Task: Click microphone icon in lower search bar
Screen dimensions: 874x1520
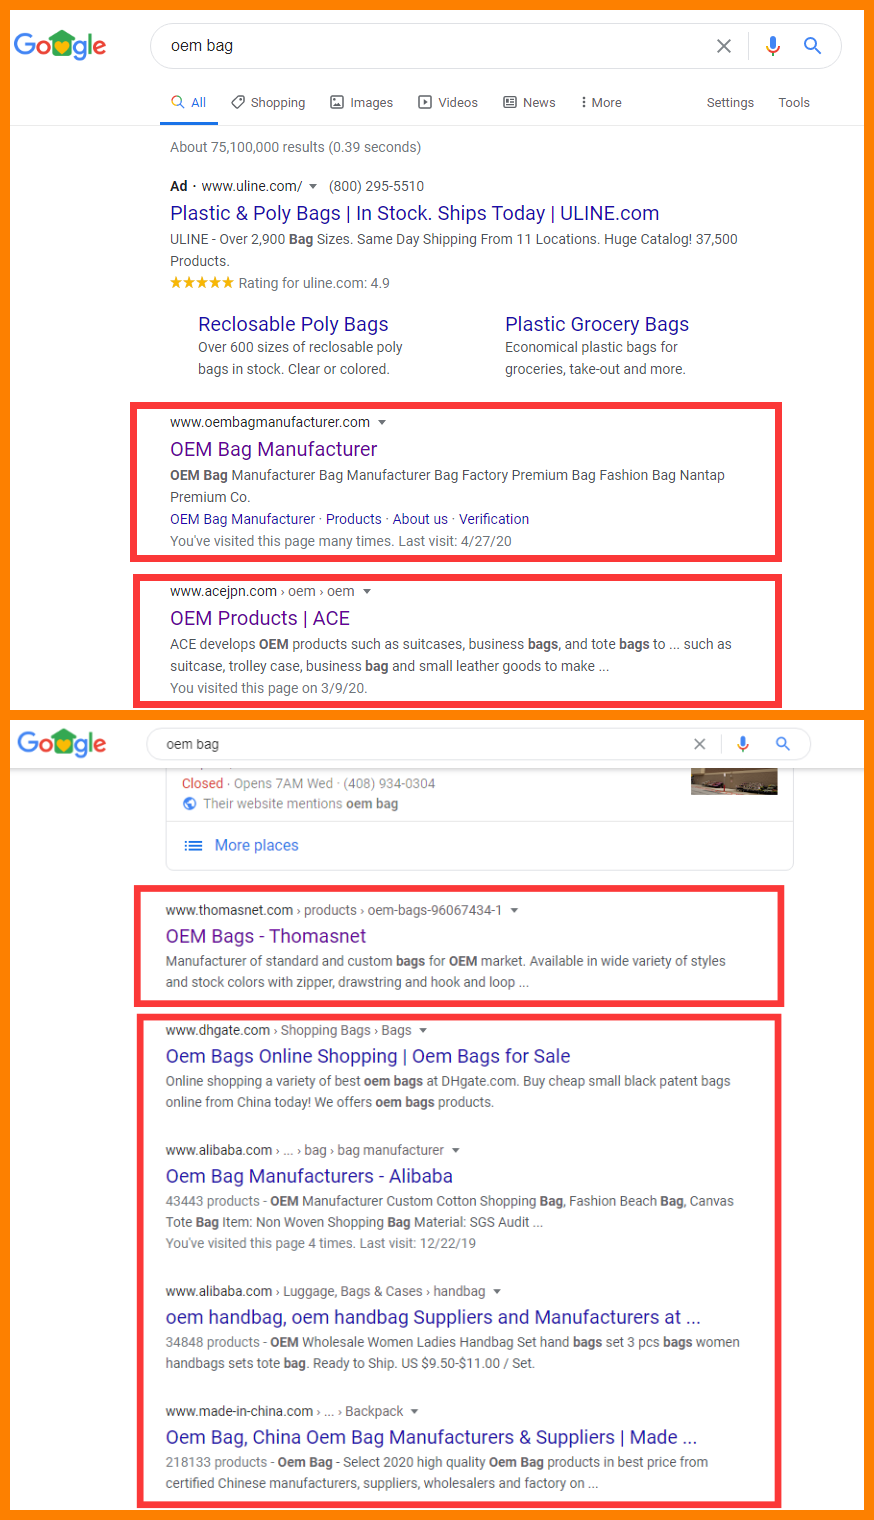Action: [x=742, y=744]
